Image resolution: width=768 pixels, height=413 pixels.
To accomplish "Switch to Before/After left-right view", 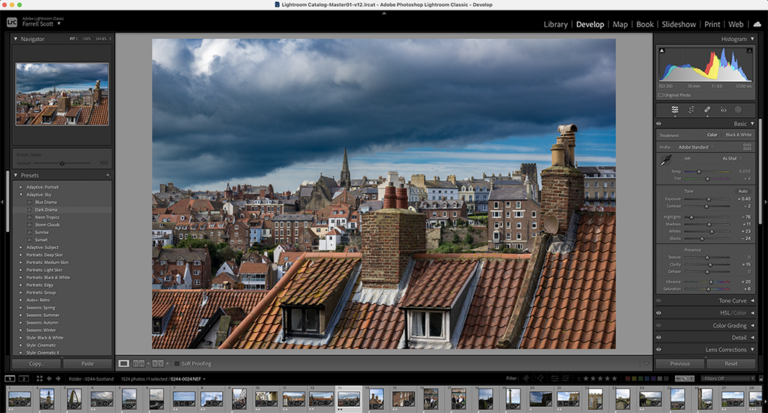I will pyautogui.click(x=139, y=364).
